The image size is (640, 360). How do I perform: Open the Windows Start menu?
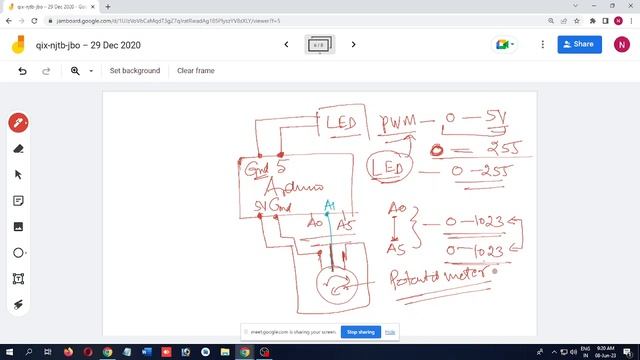(x=9, y=352)
